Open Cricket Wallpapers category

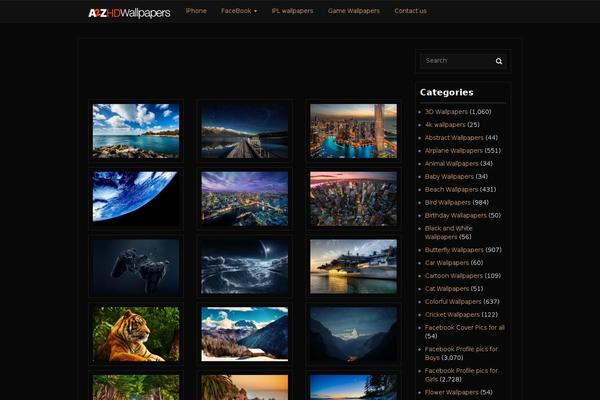pyautogui.click(x=452, y=315)
